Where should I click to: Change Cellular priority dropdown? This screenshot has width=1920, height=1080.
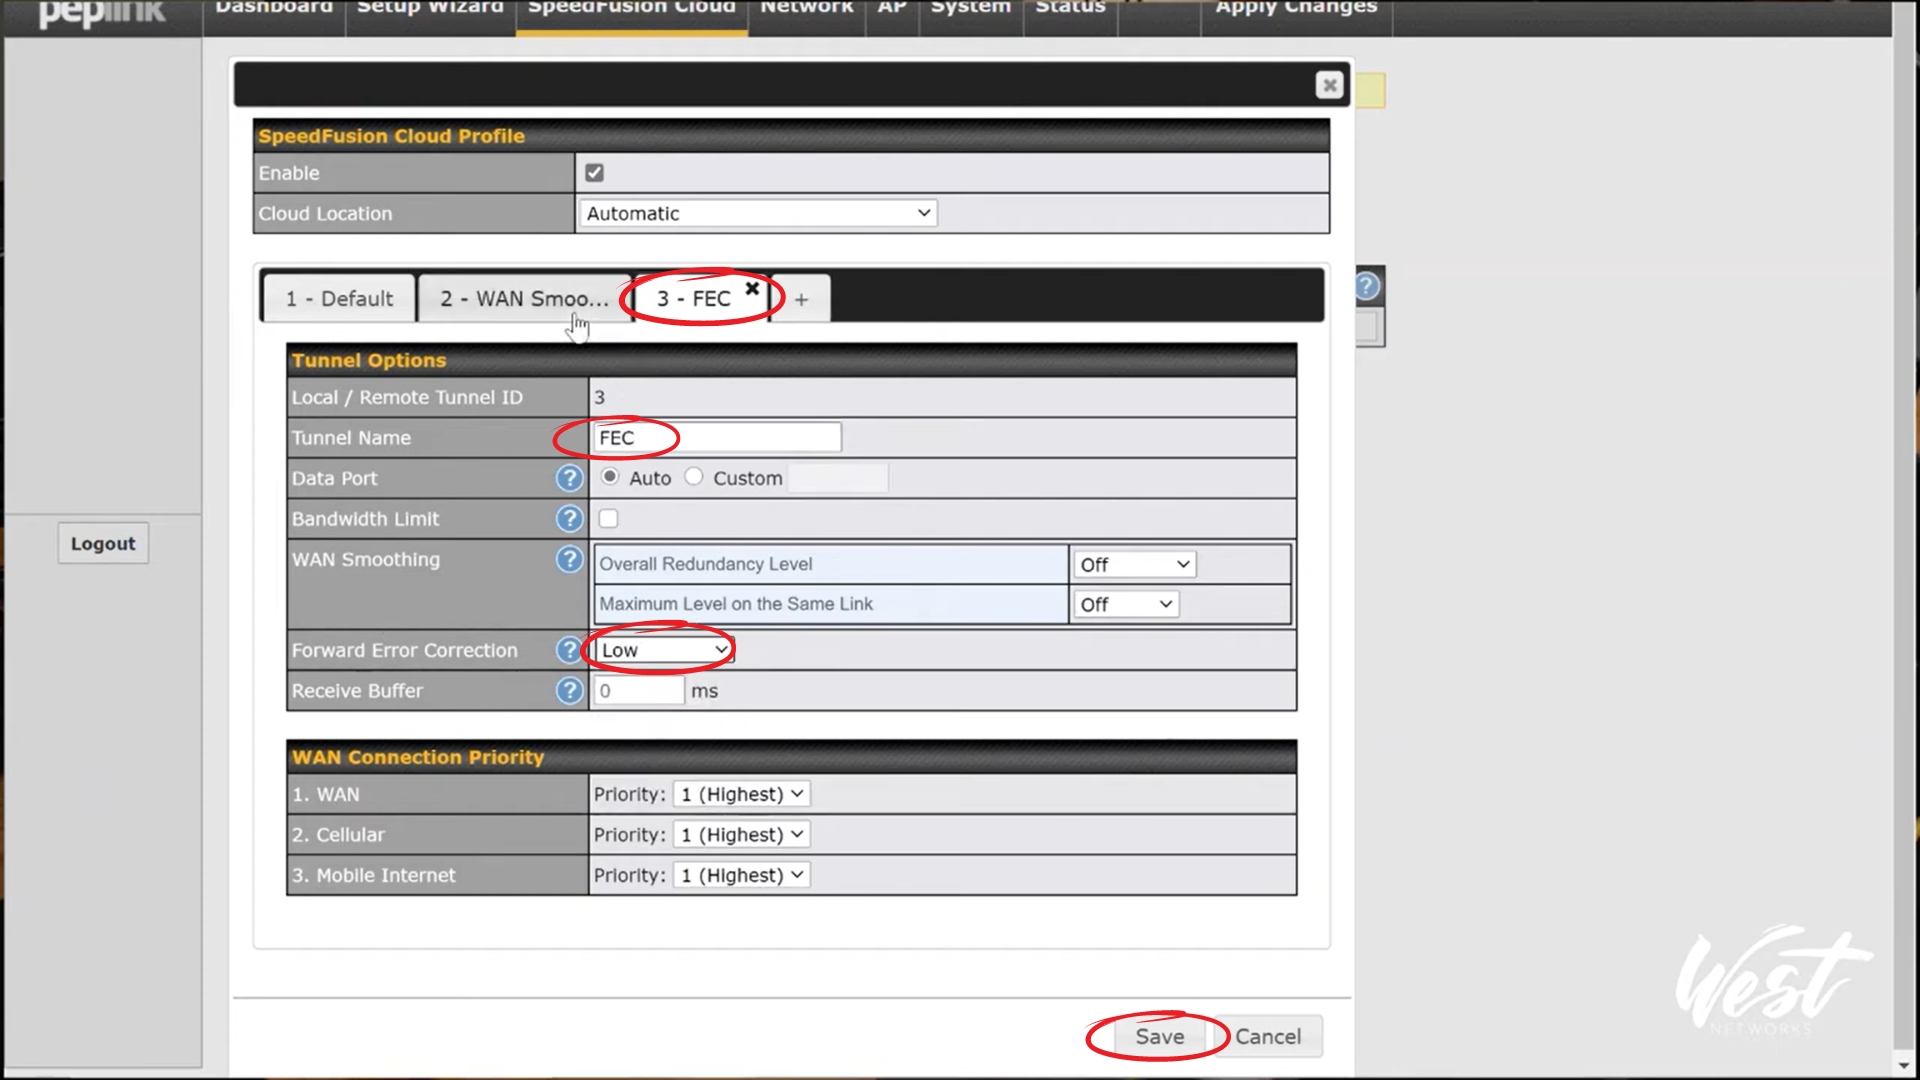[742, 834]
